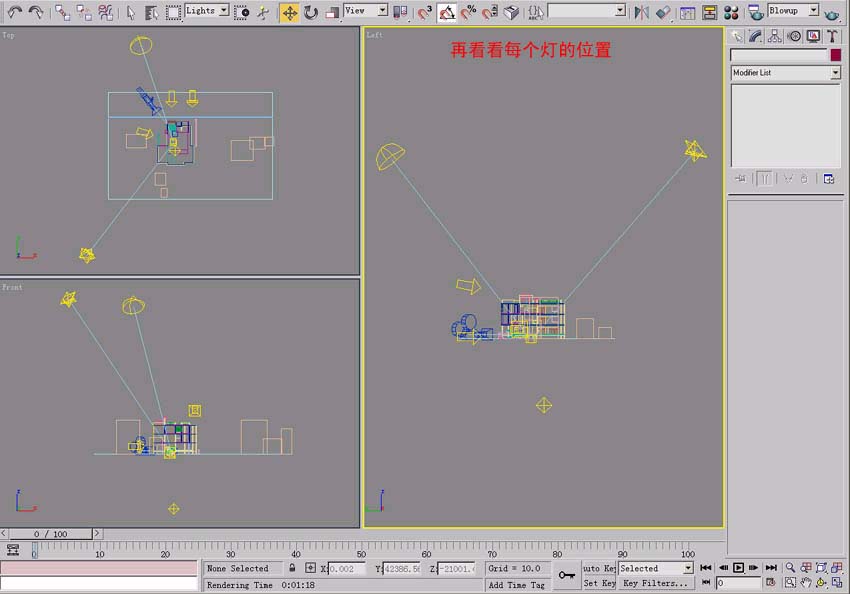Activate the Rotate transform tool
850x594 pixels.
(x=311, y=12)
